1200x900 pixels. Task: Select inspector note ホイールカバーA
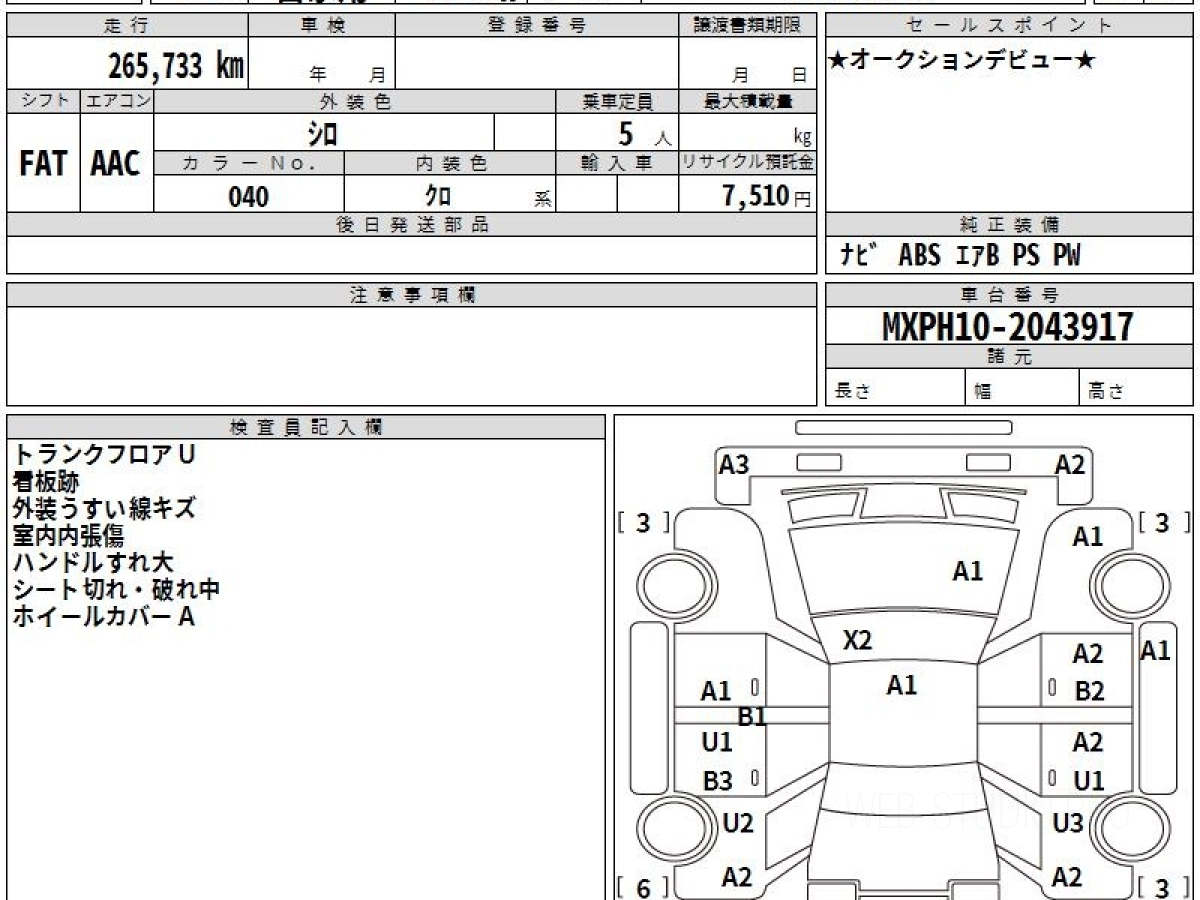[104, 617]
